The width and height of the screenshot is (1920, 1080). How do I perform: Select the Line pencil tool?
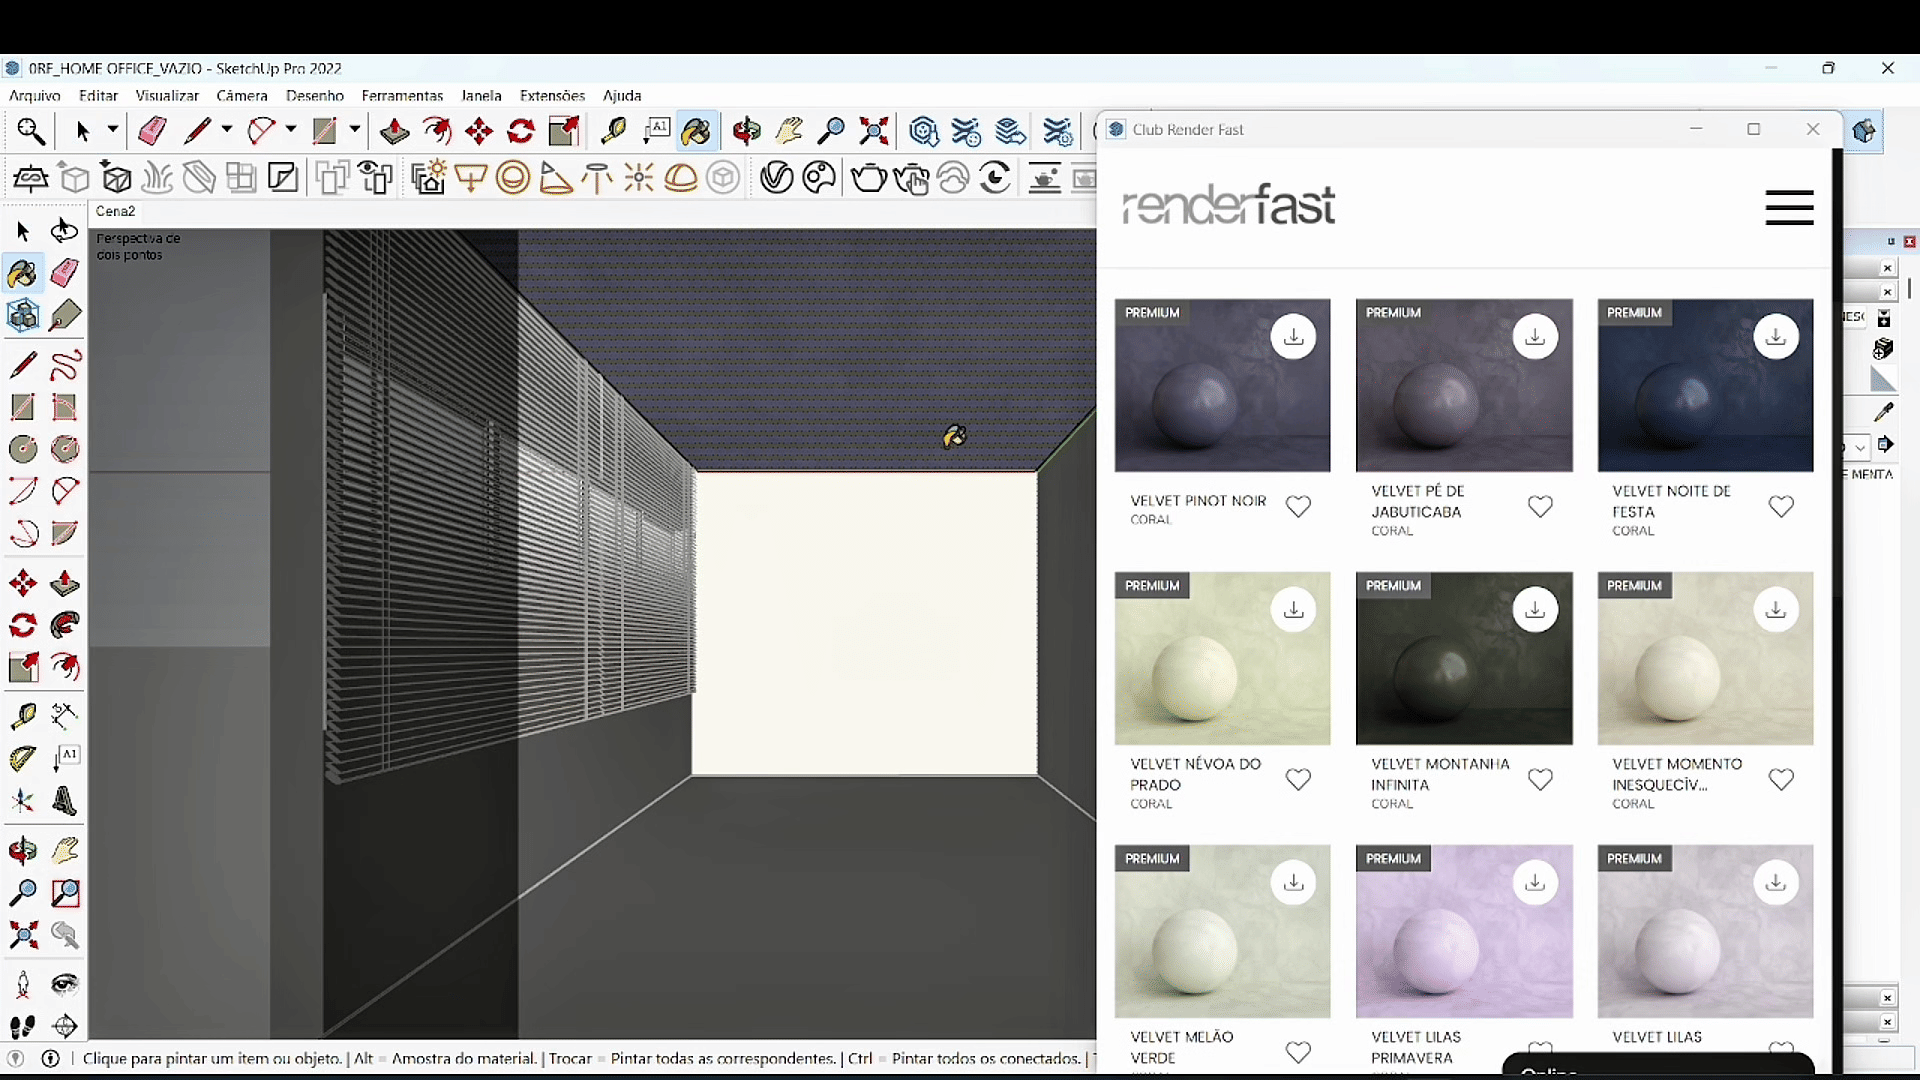click(x=23, y=365)
